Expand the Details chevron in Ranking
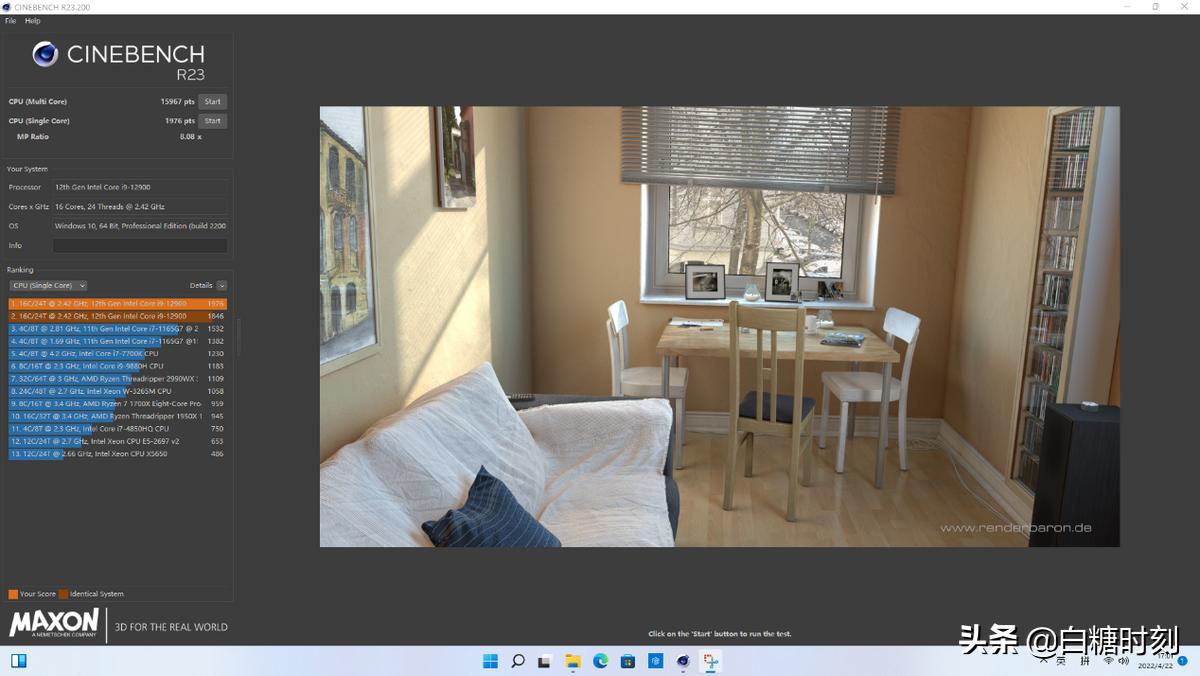This screenshot has height=676, width=1200. [221, 285]
